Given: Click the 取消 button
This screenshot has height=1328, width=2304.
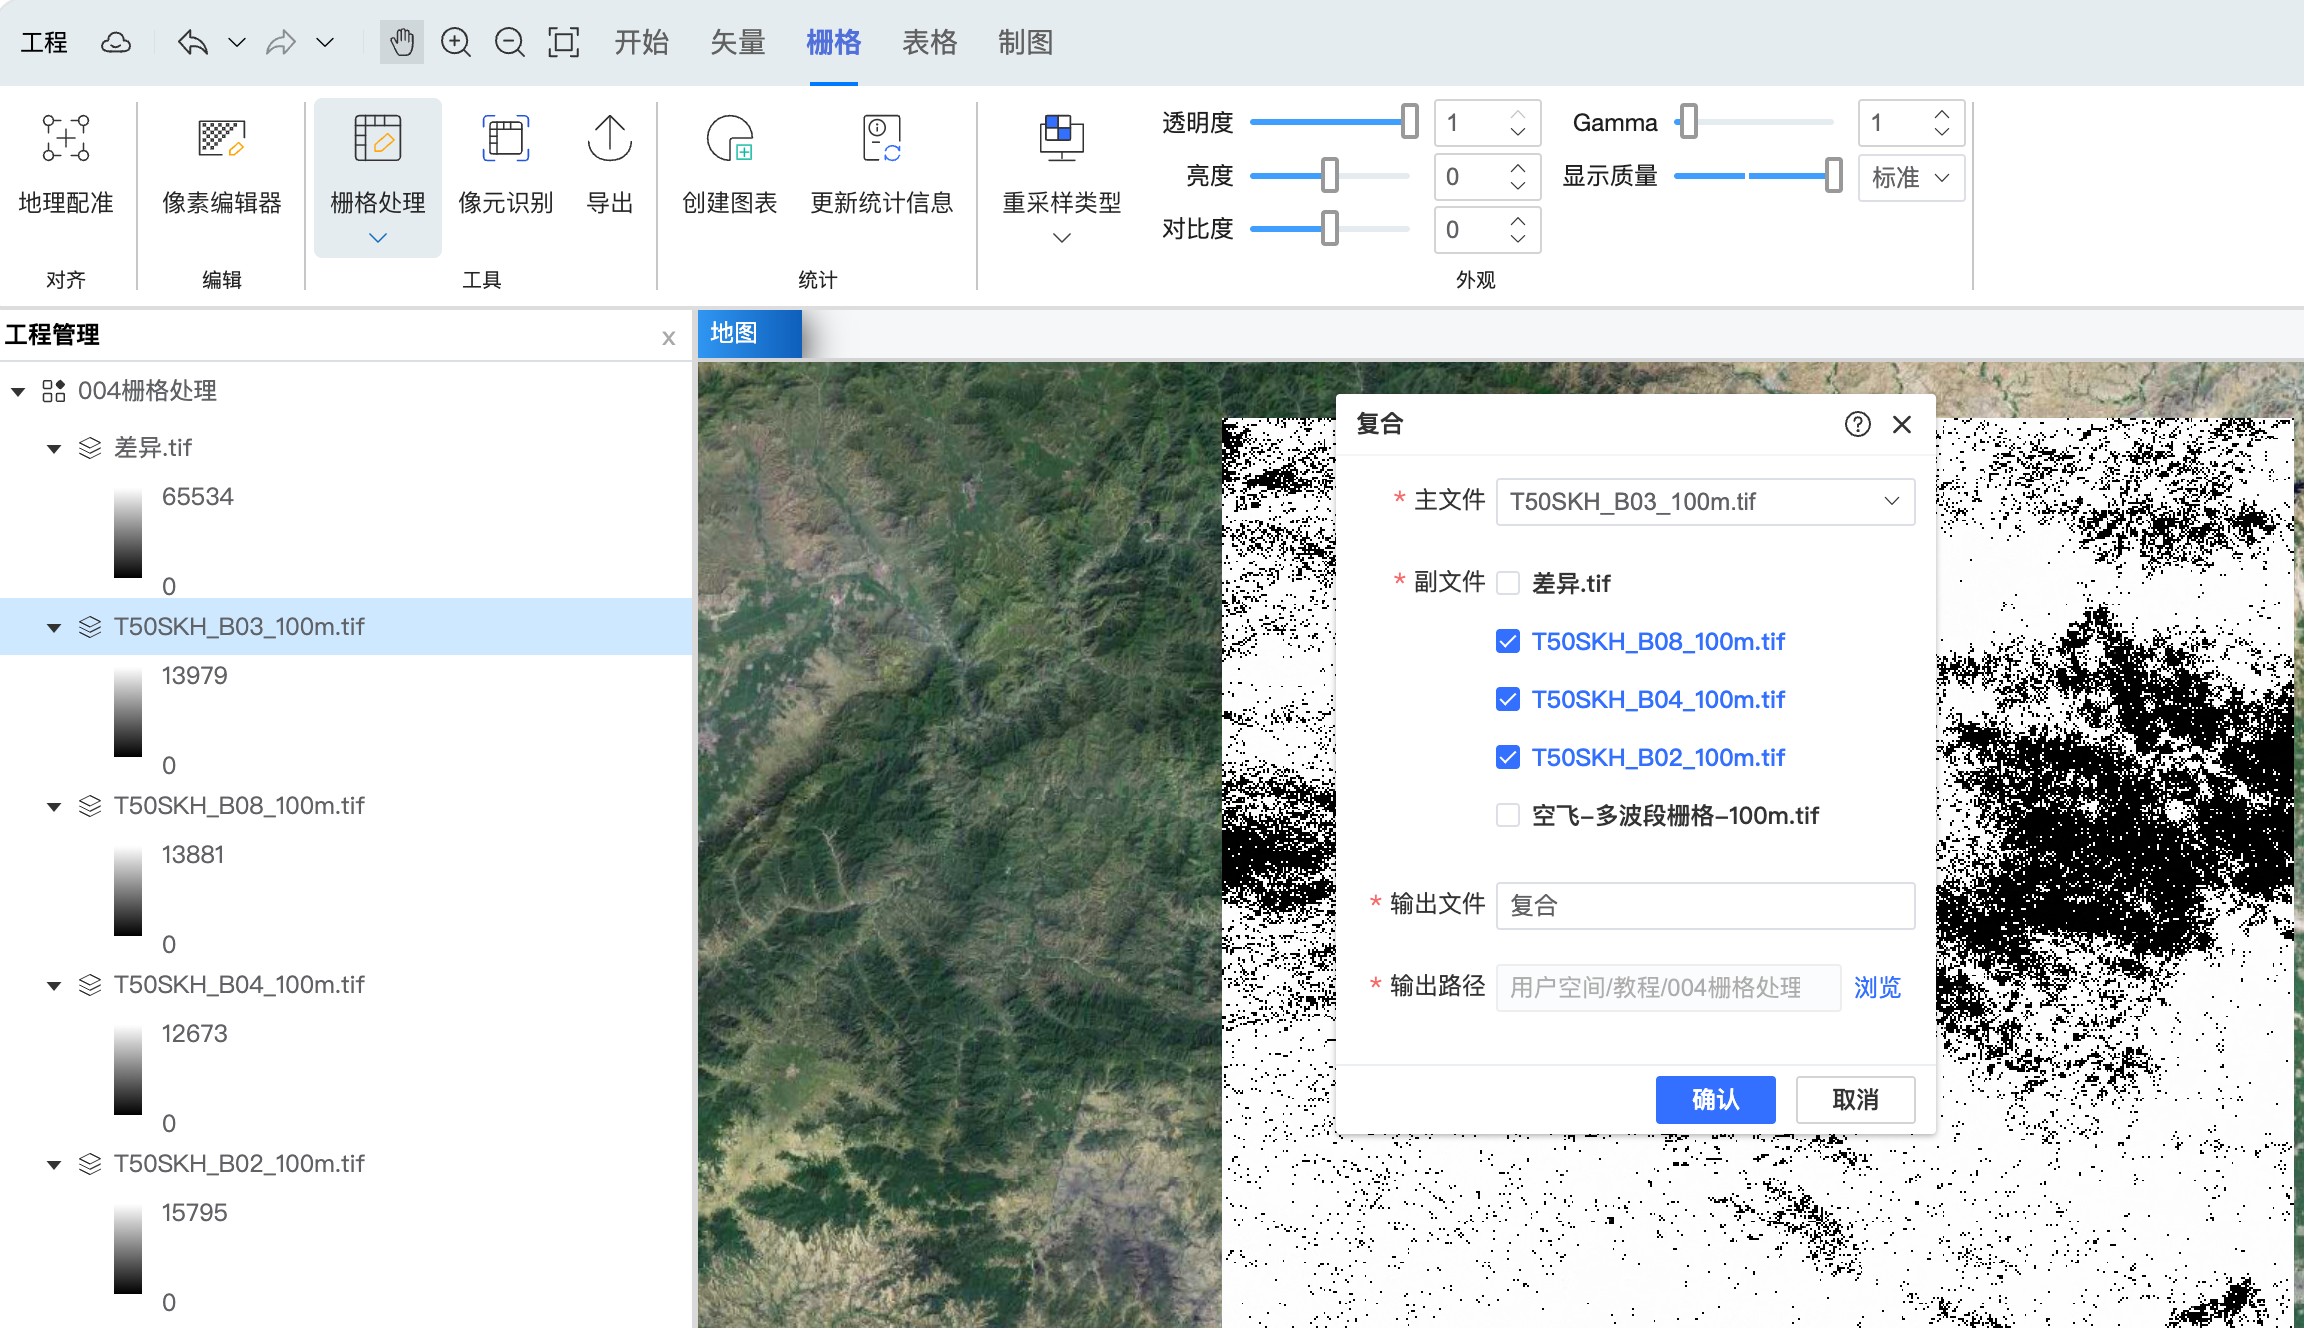Looking at the screenshot, I should (1856, 1100).
